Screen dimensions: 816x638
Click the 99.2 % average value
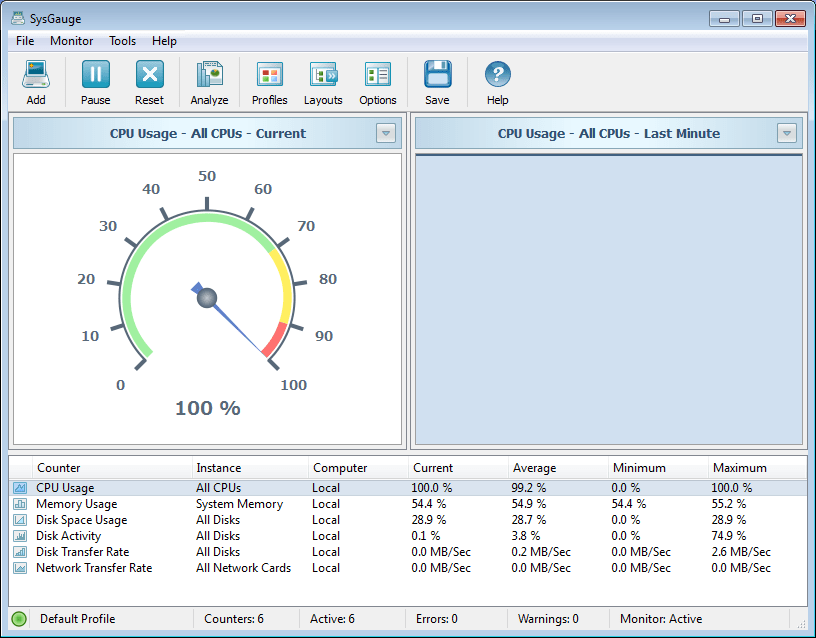pyautogui.click(x=529, y=488)
